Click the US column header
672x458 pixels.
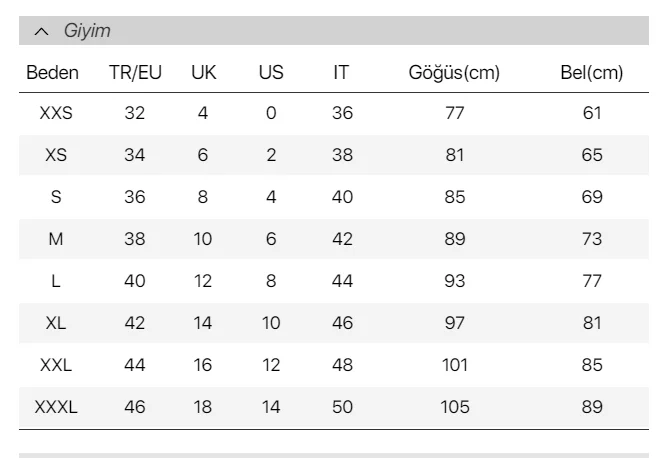tap(271, 73)
